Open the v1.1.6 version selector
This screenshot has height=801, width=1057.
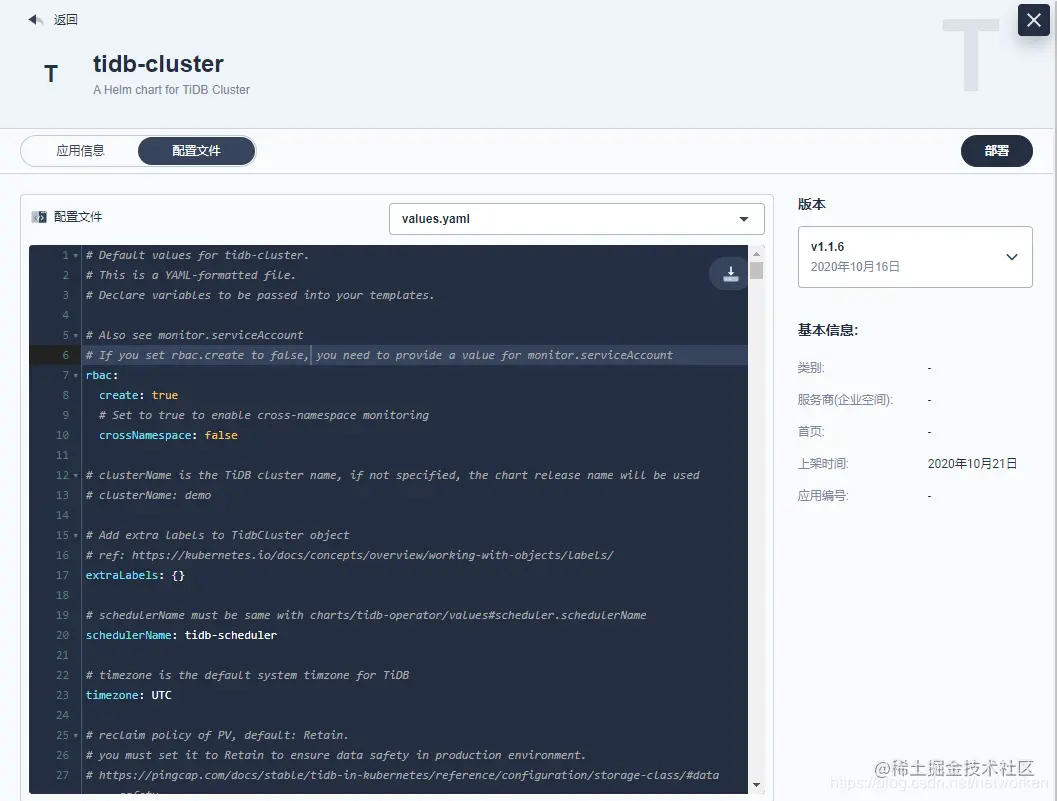(x=915, y=257)
